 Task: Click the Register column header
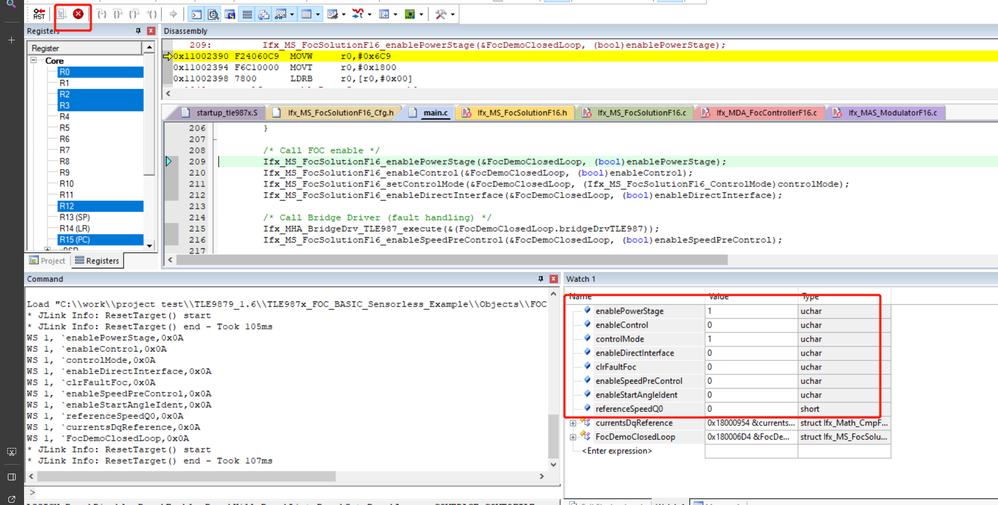[x=85, y=48]
